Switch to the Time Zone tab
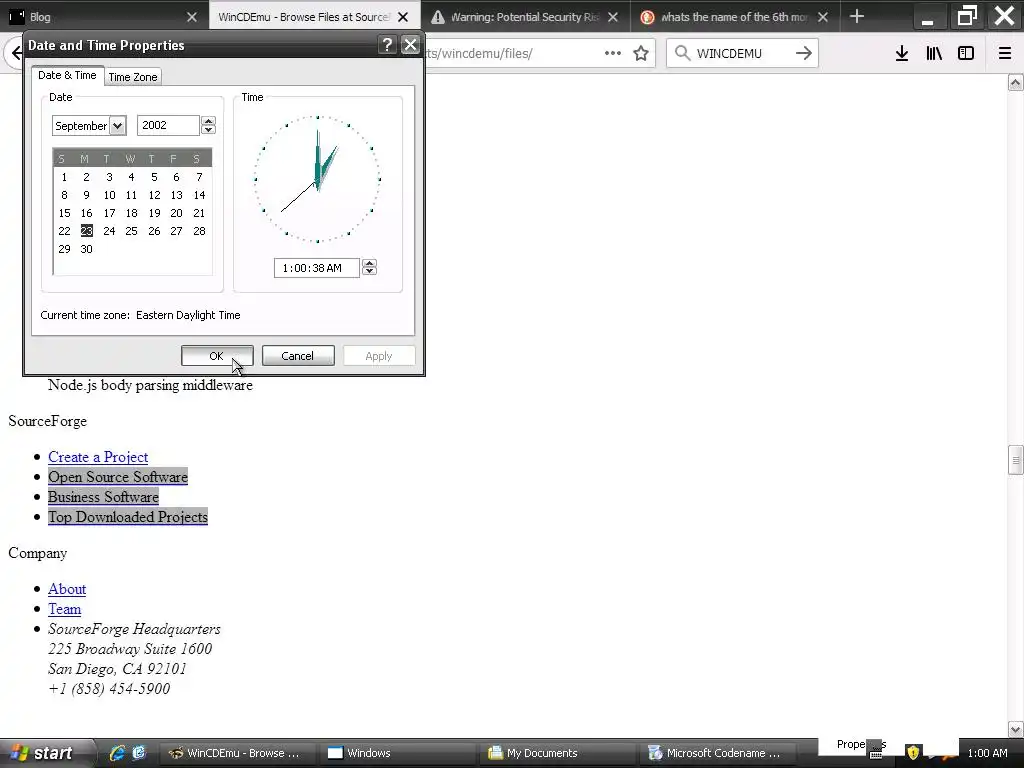 coord(133,77)
